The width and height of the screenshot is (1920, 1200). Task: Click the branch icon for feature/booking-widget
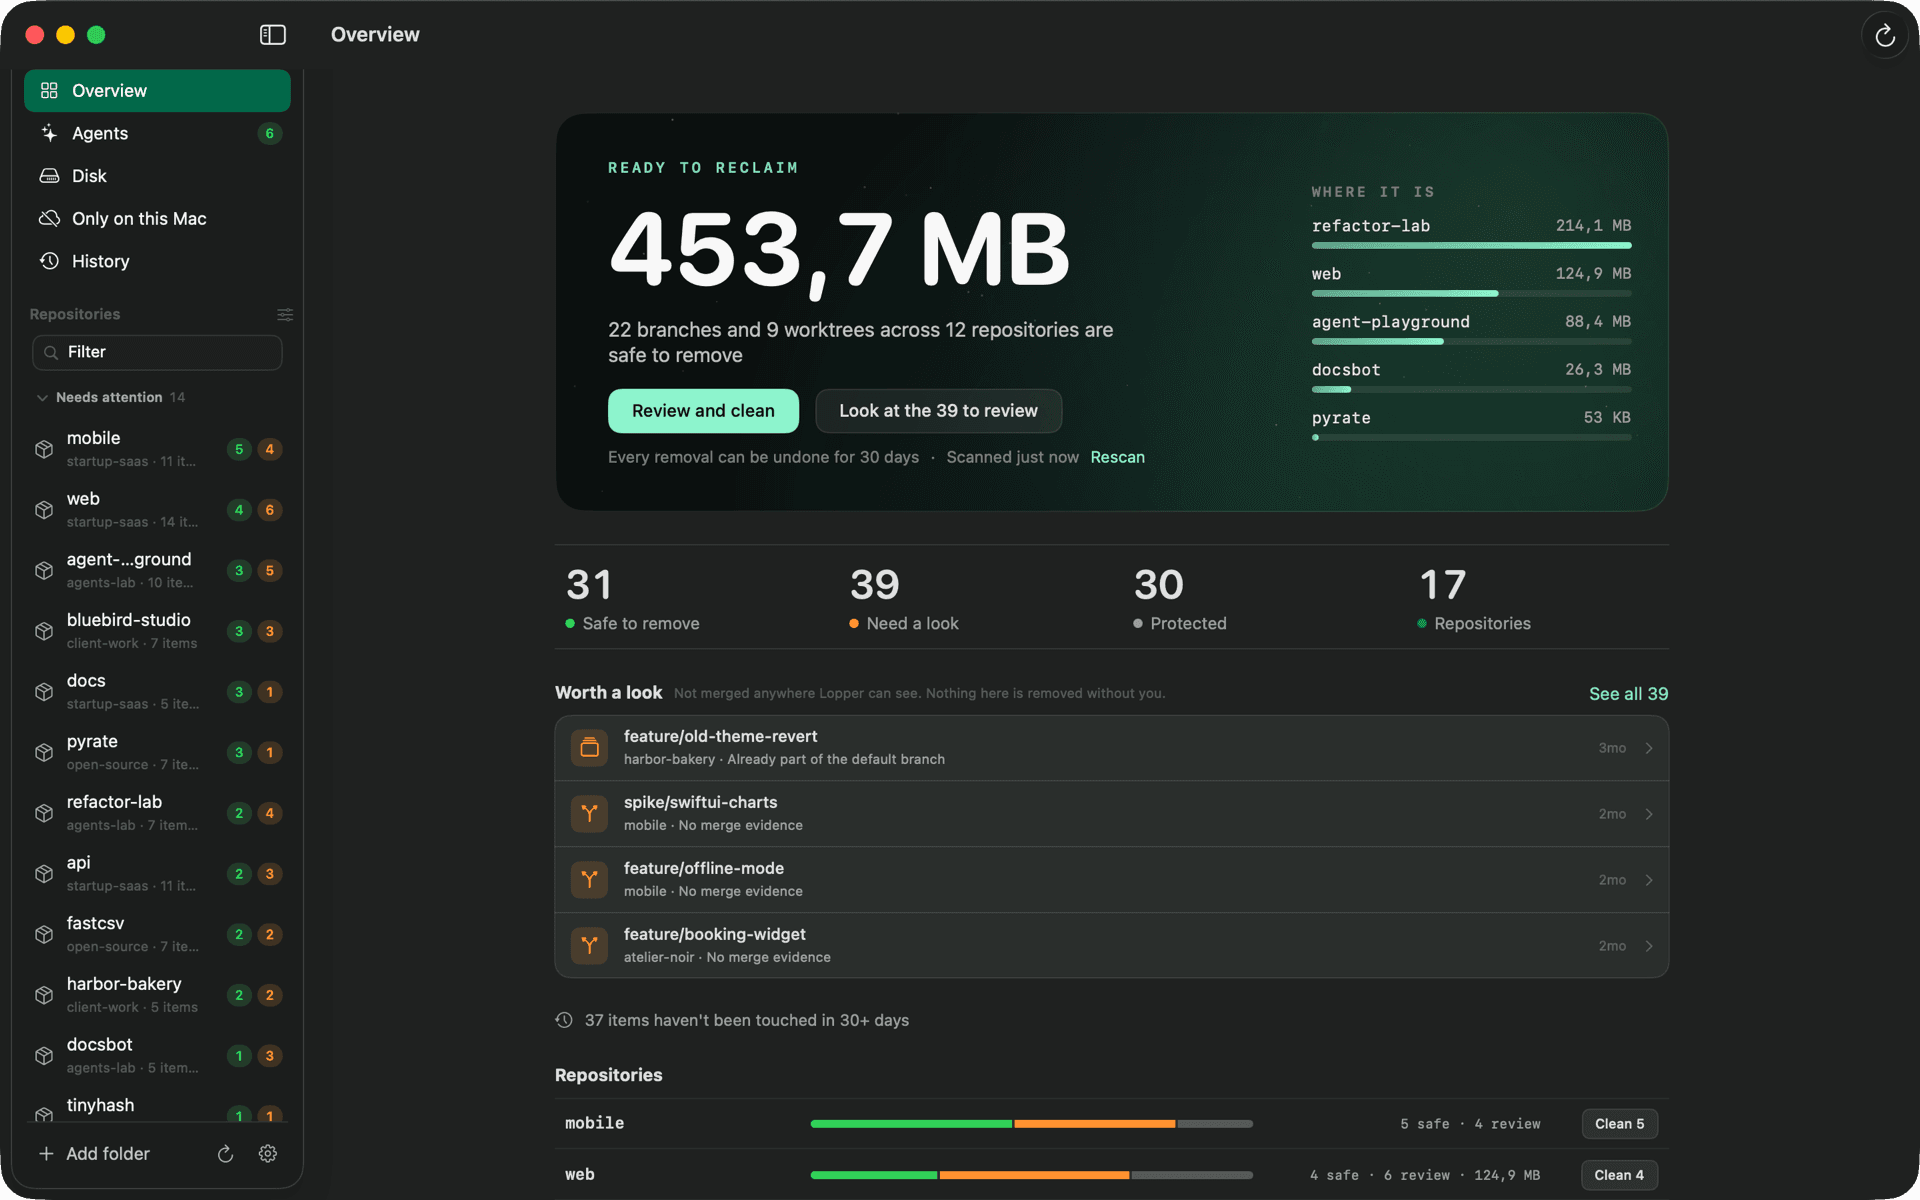(589, 945)
